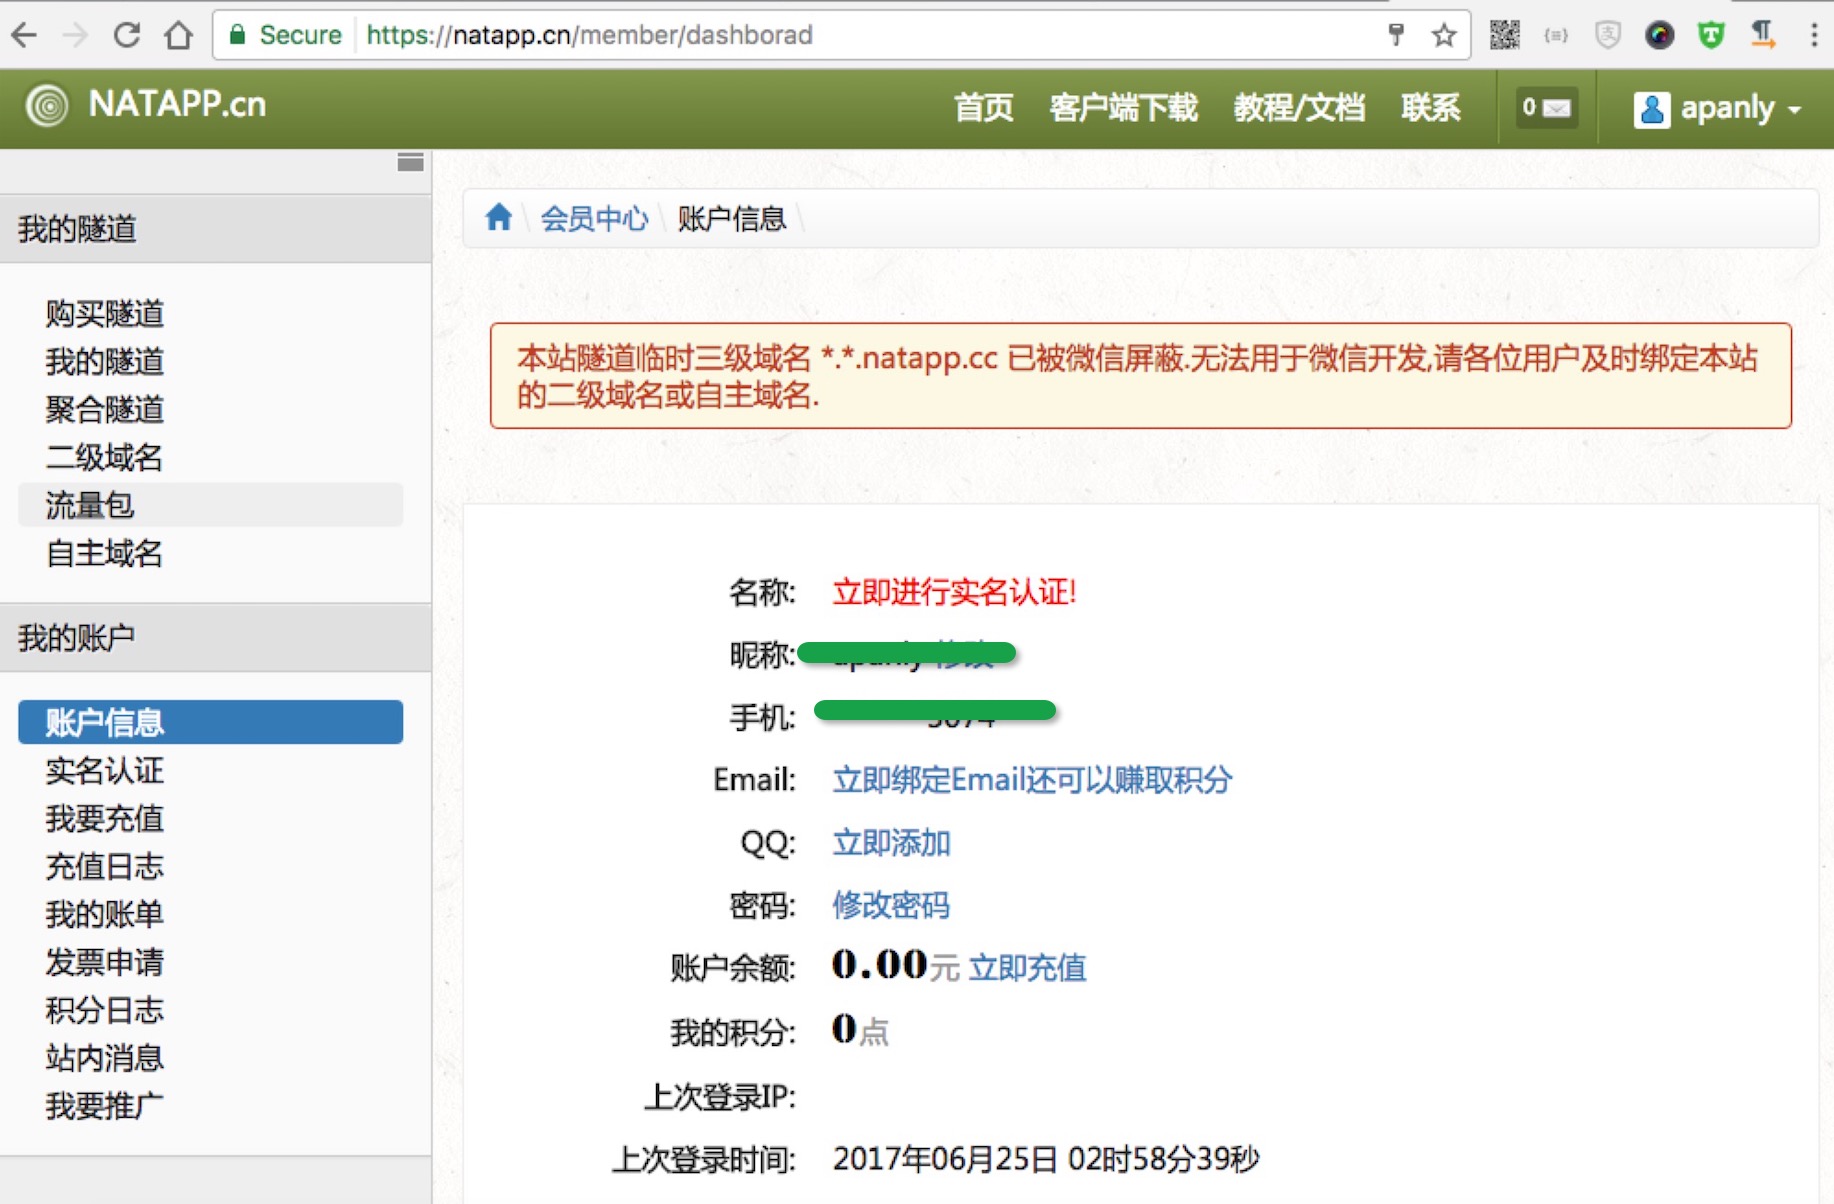The image size is (1834, 1204).
Task: Select 购买隧道 in the sidebar
Action: click(x=104, y=313)
